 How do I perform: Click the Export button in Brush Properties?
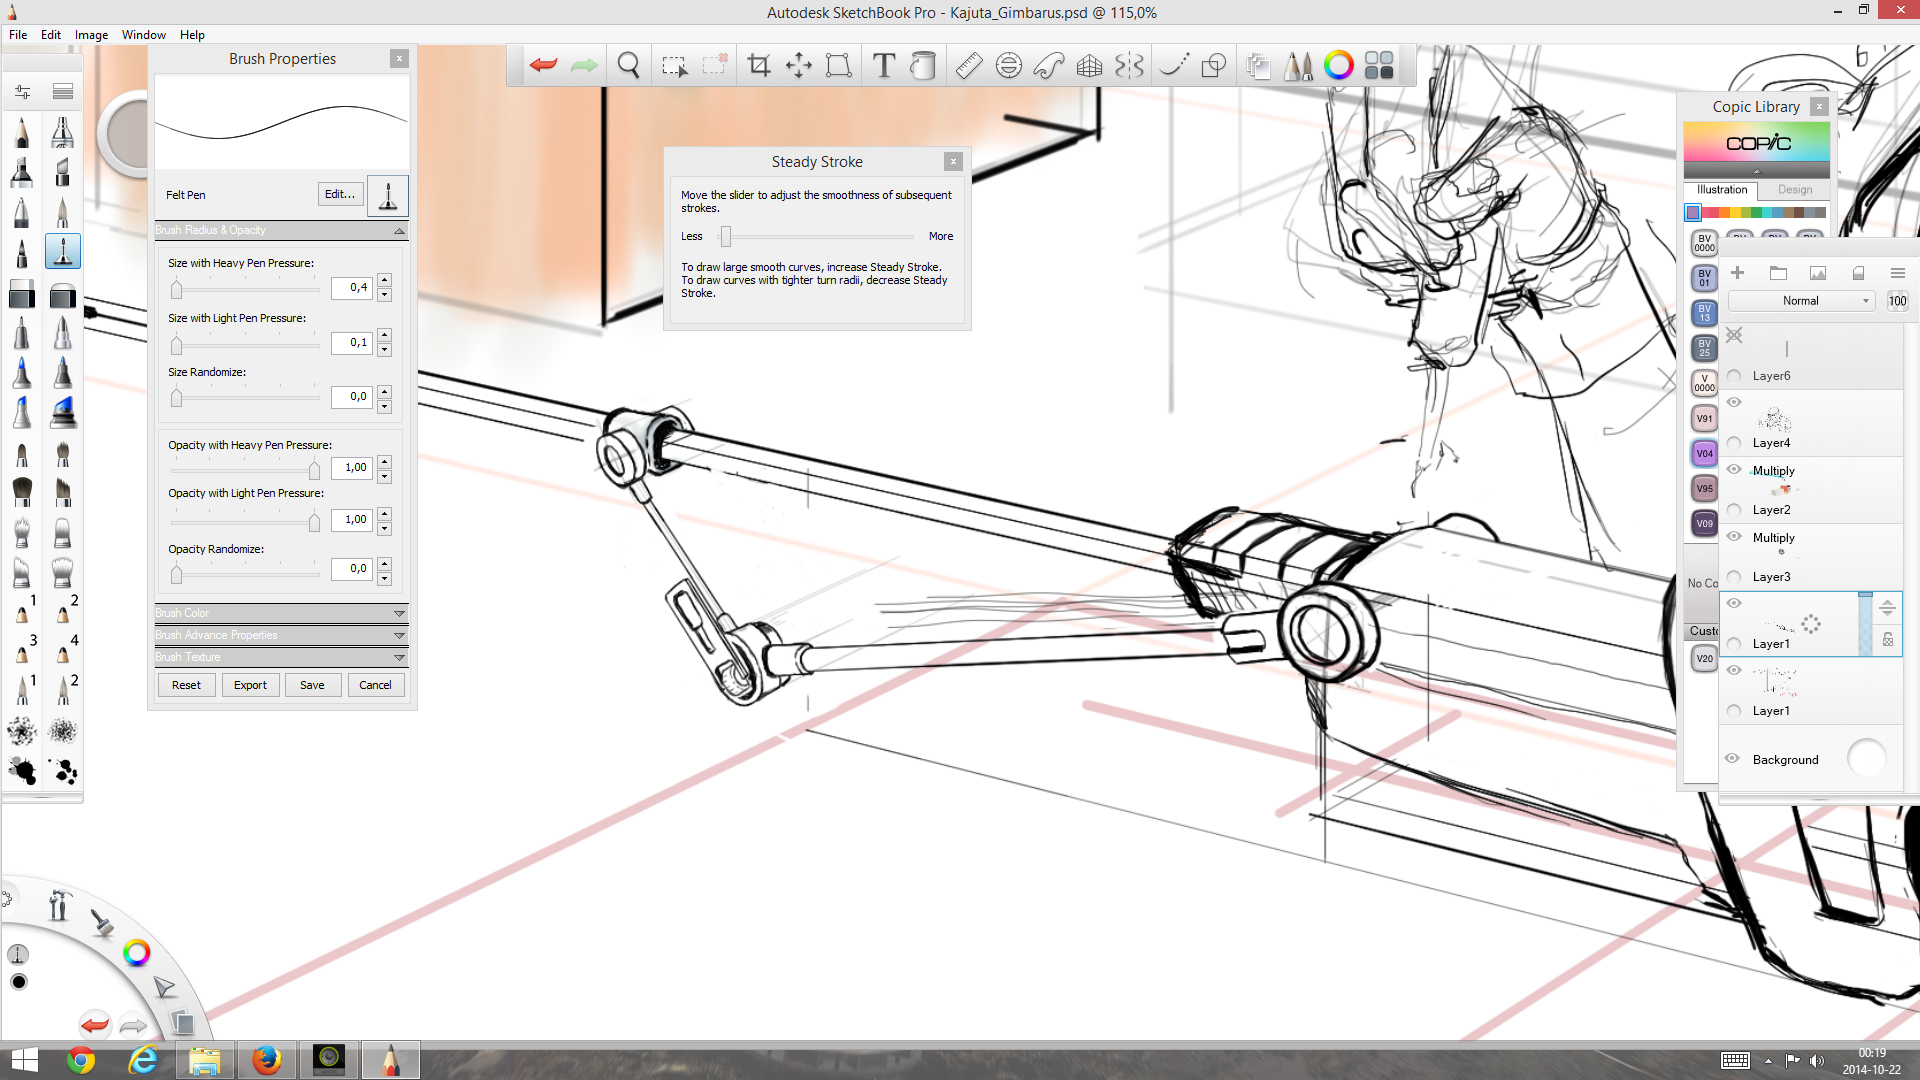250,685
